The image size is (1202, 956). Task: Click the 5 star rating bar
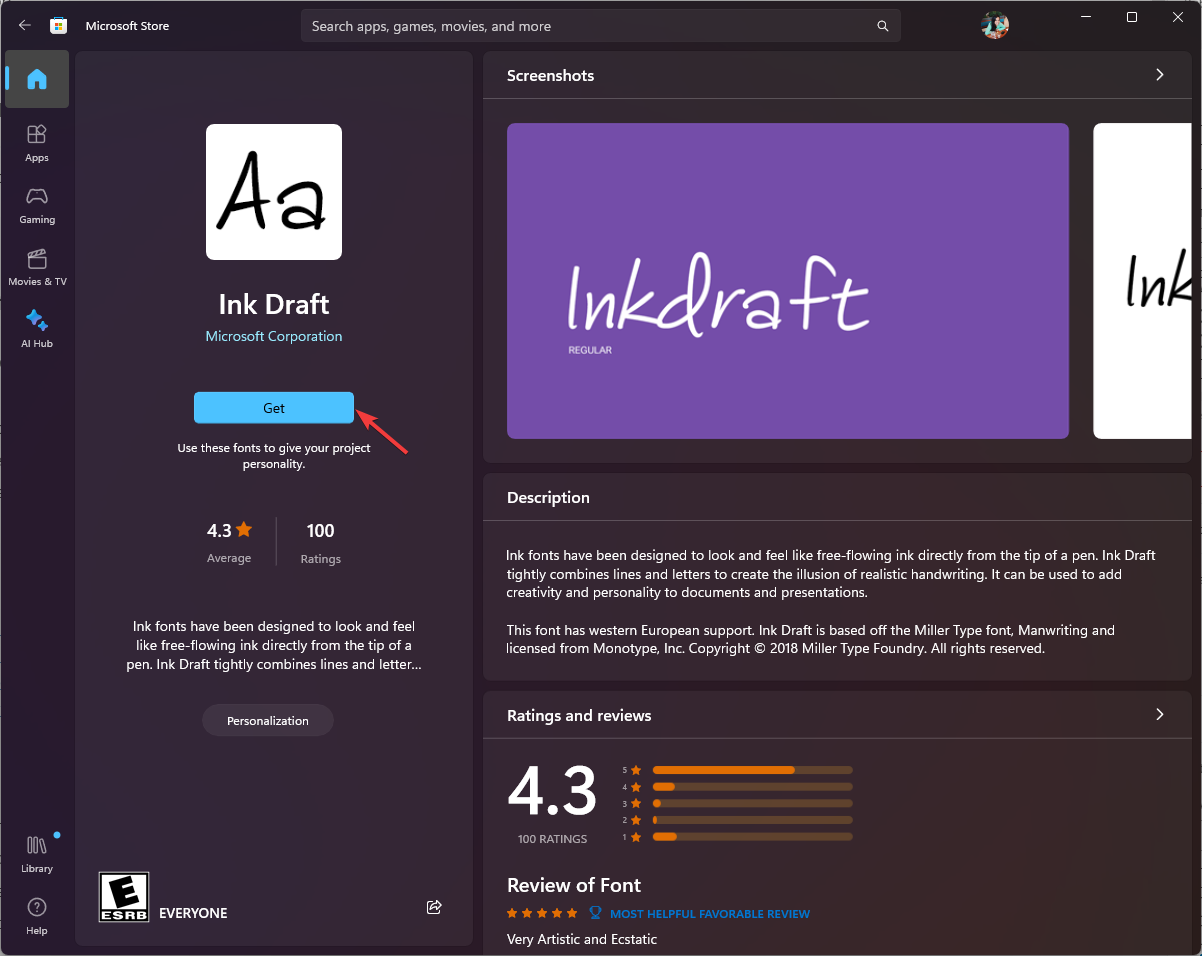click(x=753, y=770)
